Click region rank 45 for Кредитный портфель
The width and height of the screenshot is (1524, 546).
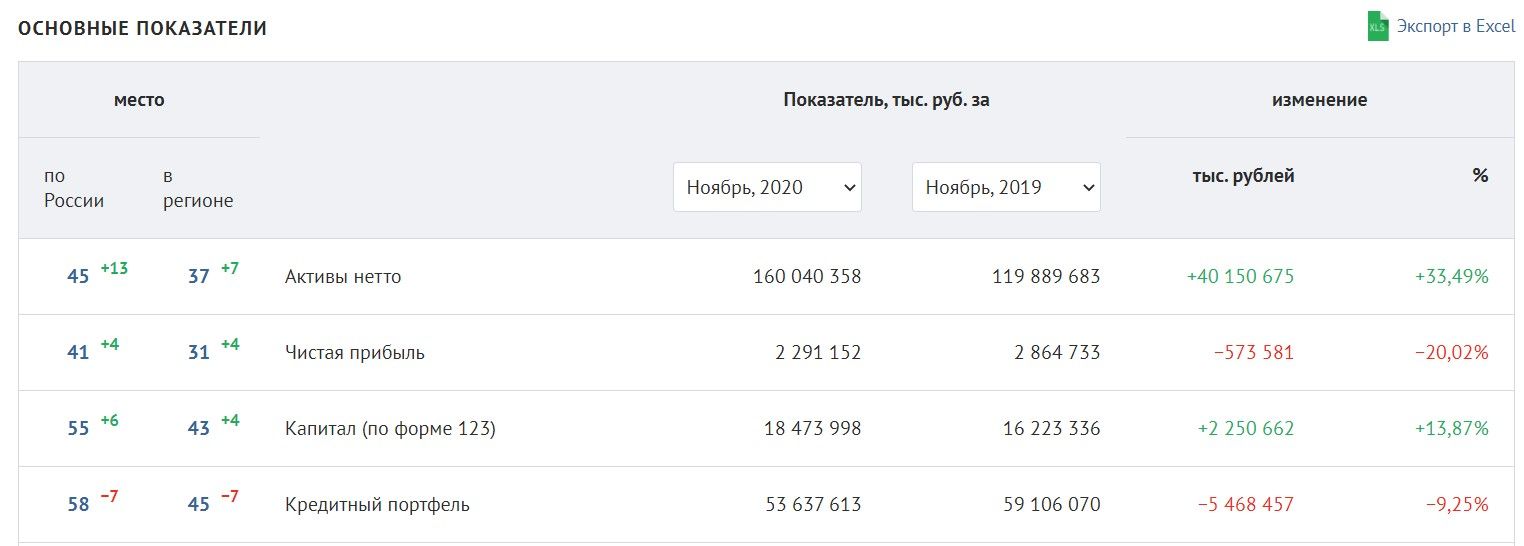pyautogui.click(x=199, y=505)
